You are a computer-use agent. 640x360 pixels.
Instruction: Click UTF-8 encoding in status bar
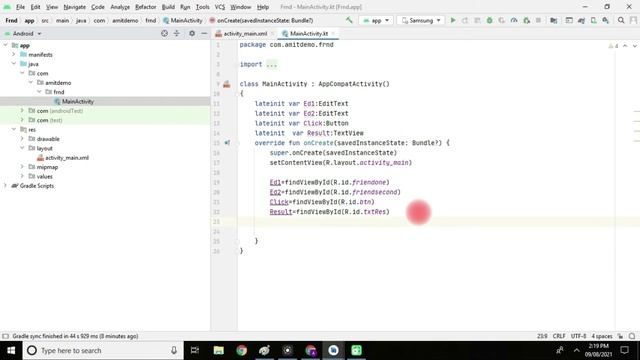pos(578,336)
